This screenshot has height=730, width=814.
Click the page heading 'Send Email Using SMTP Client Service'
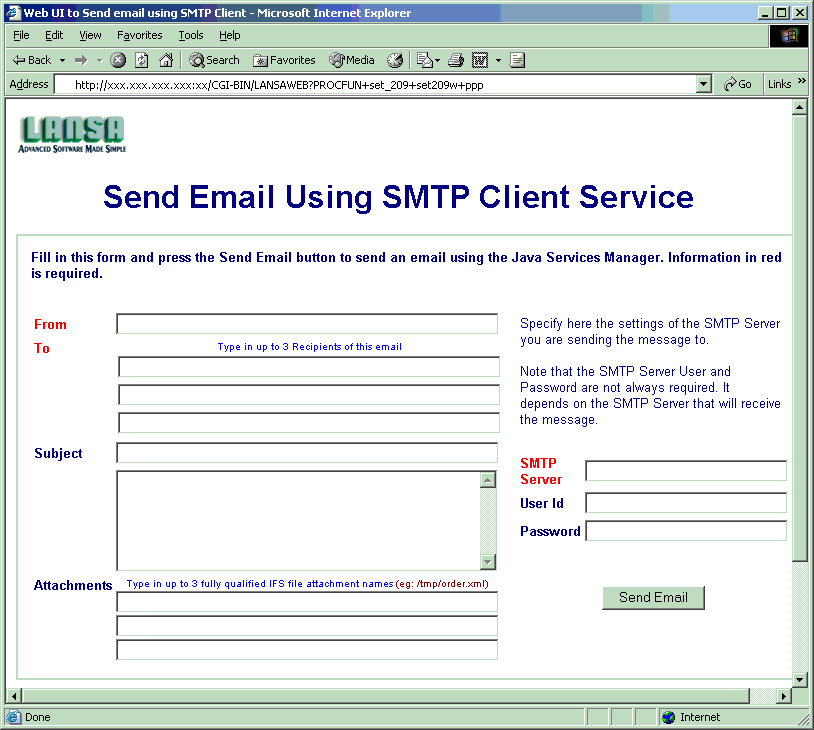pyautogui.click(x=398, y=197)
